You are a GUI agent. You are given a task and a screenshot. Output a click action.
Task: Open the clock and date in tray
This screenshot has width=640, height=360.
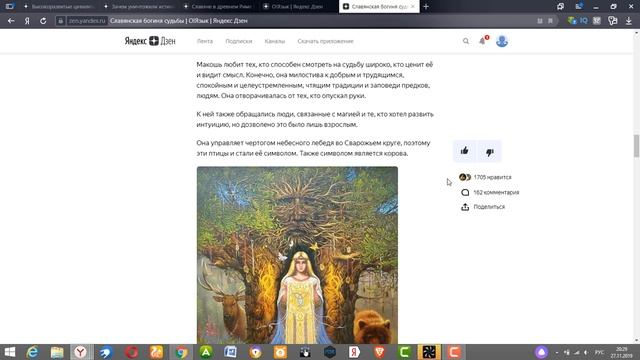(621, 352)
